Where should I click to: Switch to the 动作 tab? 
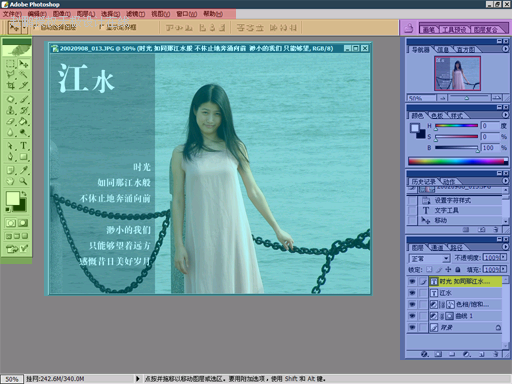coord(449,182)
